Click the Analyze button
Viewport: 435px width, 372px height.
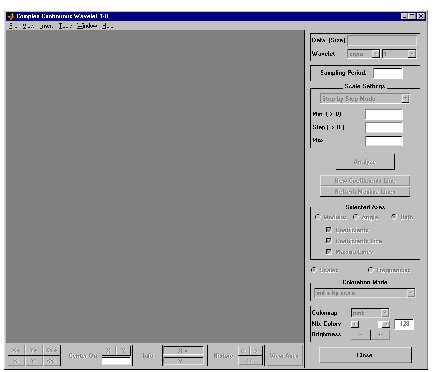[365, 162]
